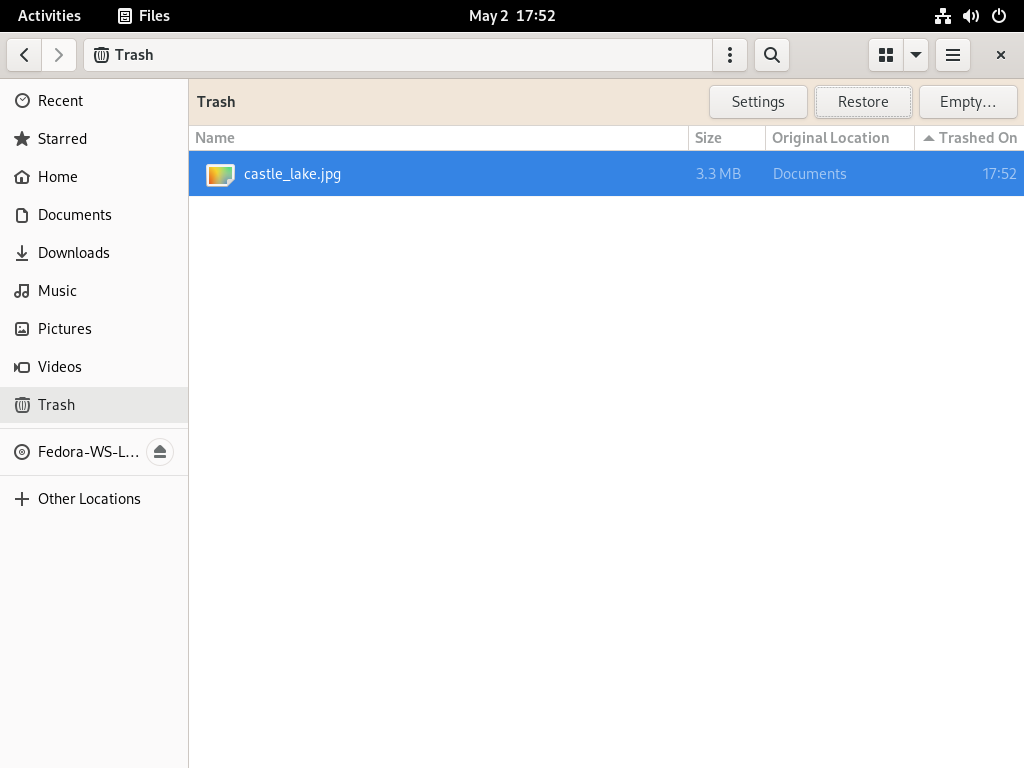Open Other Locations in the sidebar
Image resolution: width=1024 pixels, height=768 pixels.
(94, 499)
